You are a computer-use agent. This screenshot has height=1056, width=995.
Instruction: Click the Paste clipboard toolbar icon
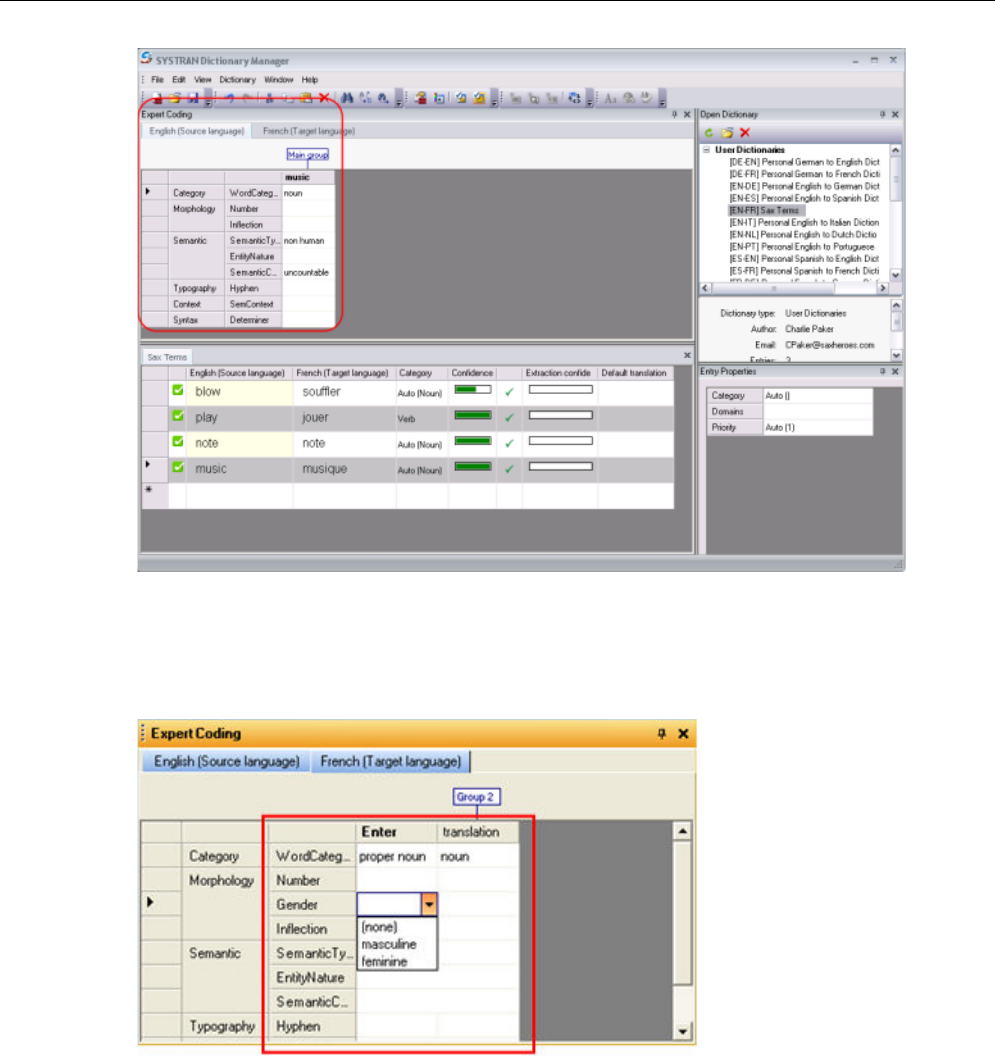tap(306, 98)
